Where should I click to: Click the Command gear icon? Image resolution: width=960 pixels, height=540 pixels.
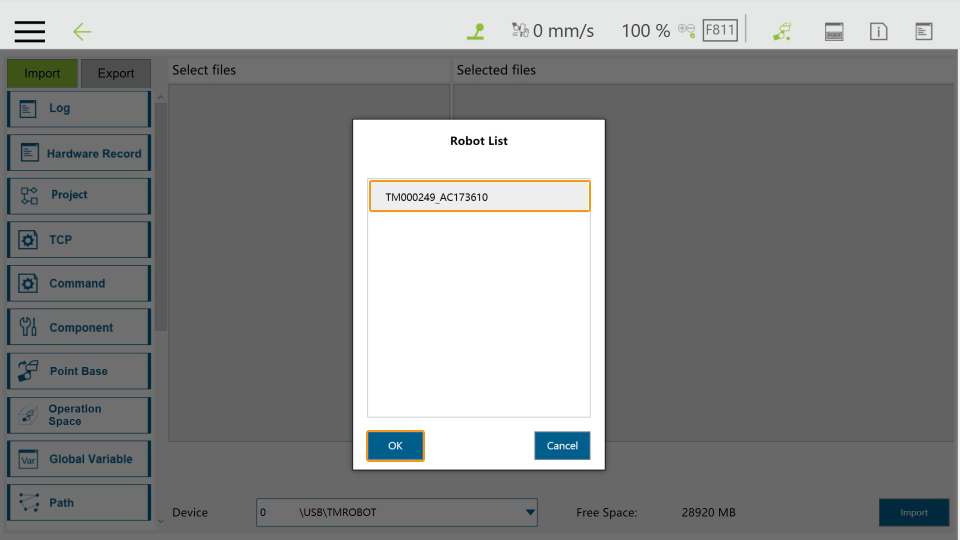[28, 283]
